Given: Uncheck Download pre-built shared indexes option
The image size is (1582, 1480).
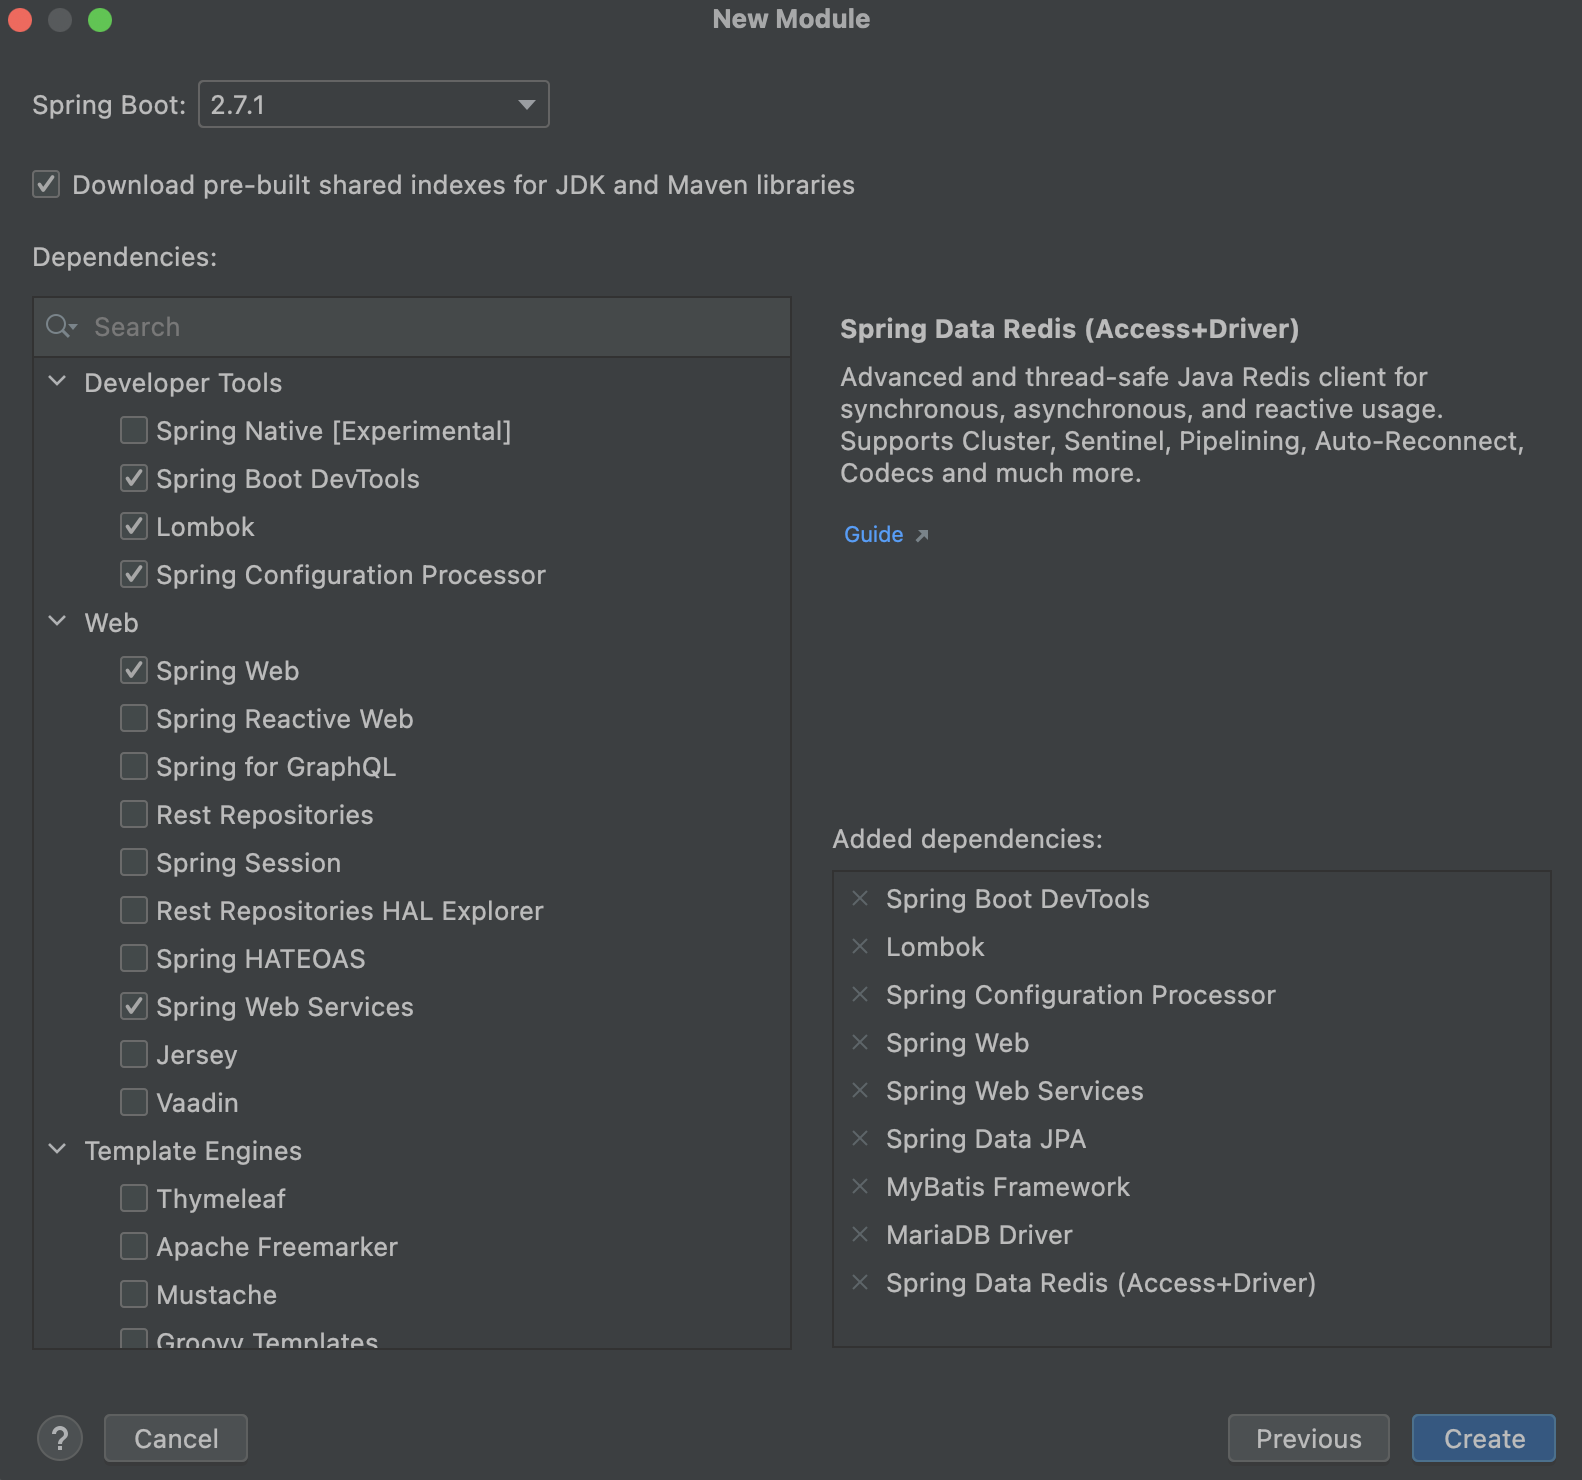Looking at the screenshot, I should (x=46, y=184).
